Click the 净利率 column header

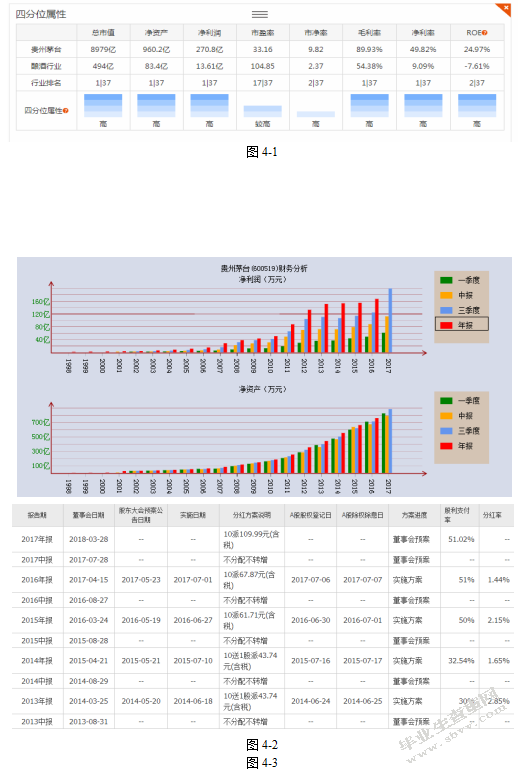tap(423, 33)
